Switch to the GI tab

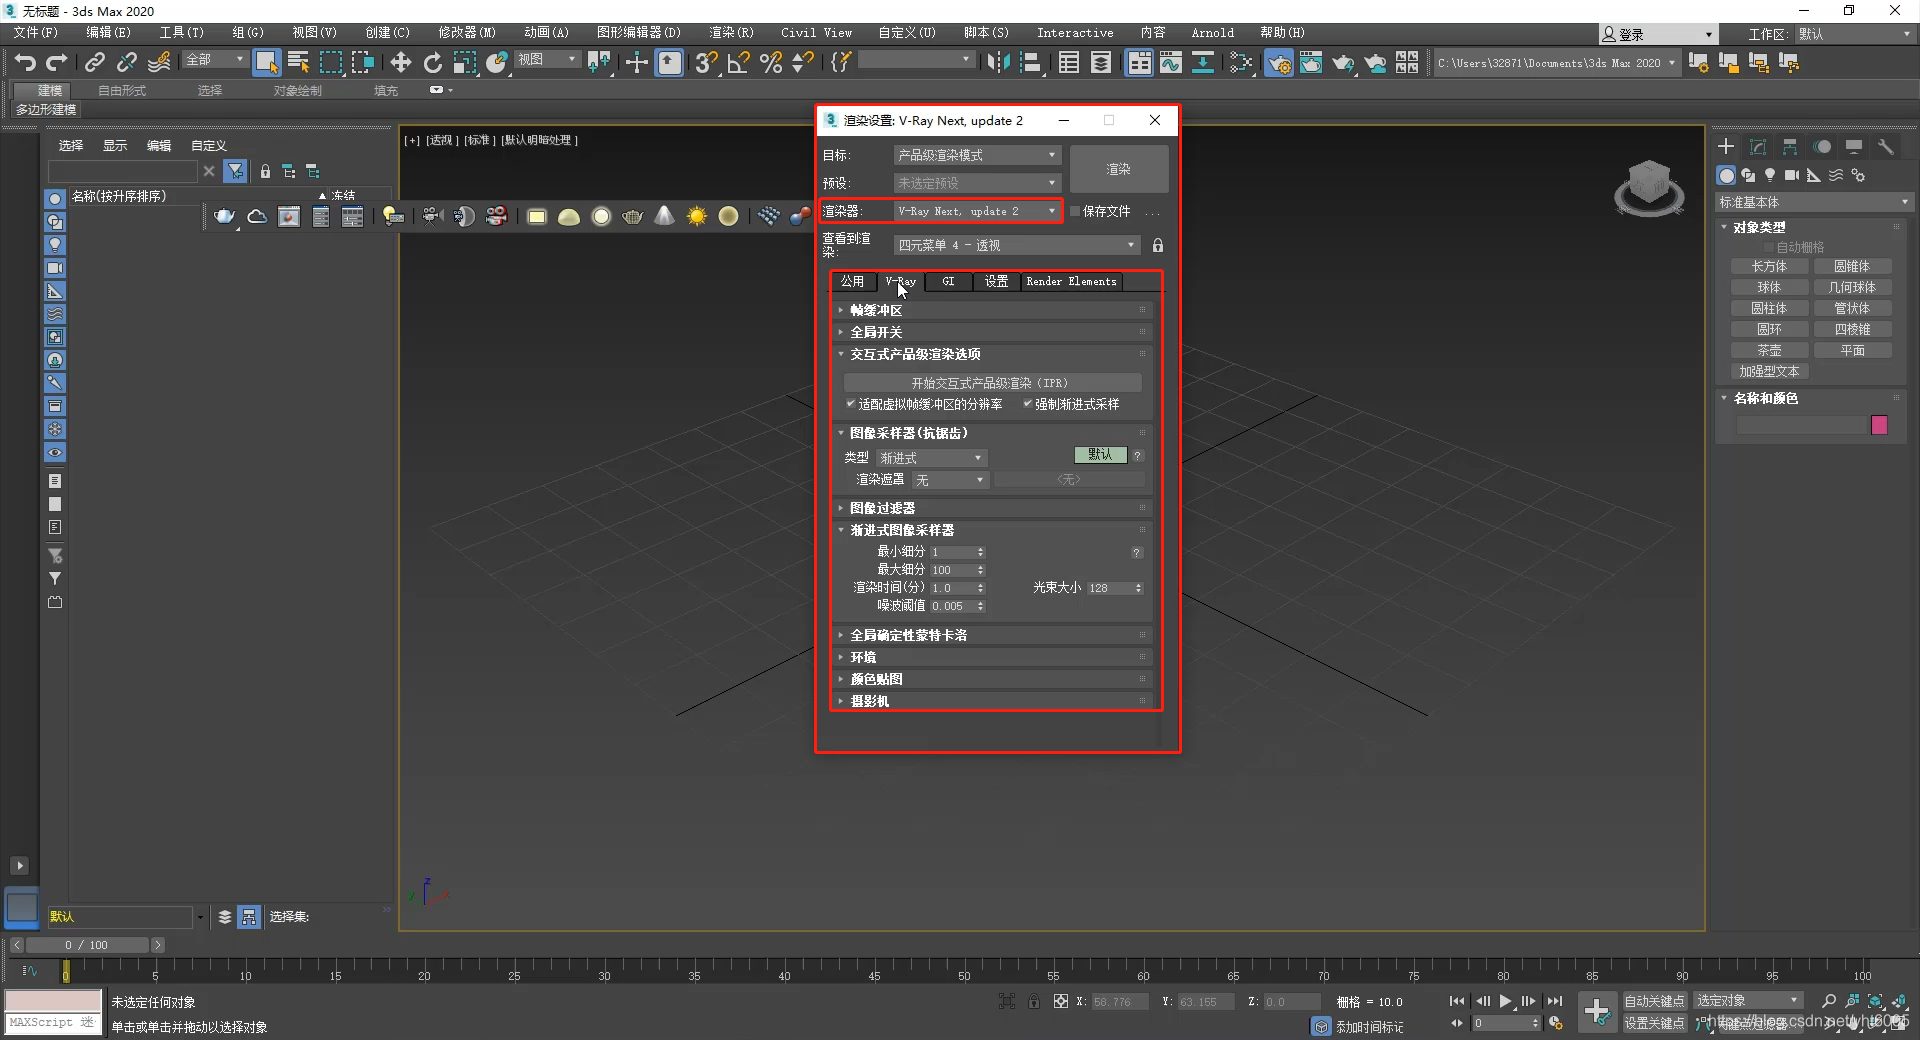(948, 282)
